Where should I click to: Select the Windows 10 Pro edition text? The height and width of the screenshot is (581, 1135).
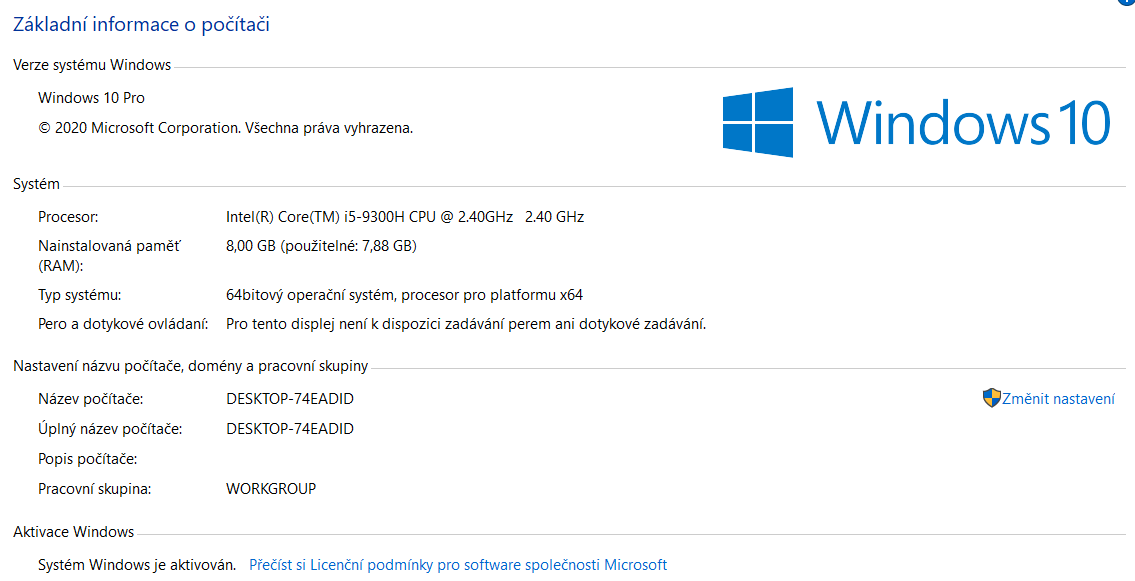pyautogui.click(x=91, y=98)
